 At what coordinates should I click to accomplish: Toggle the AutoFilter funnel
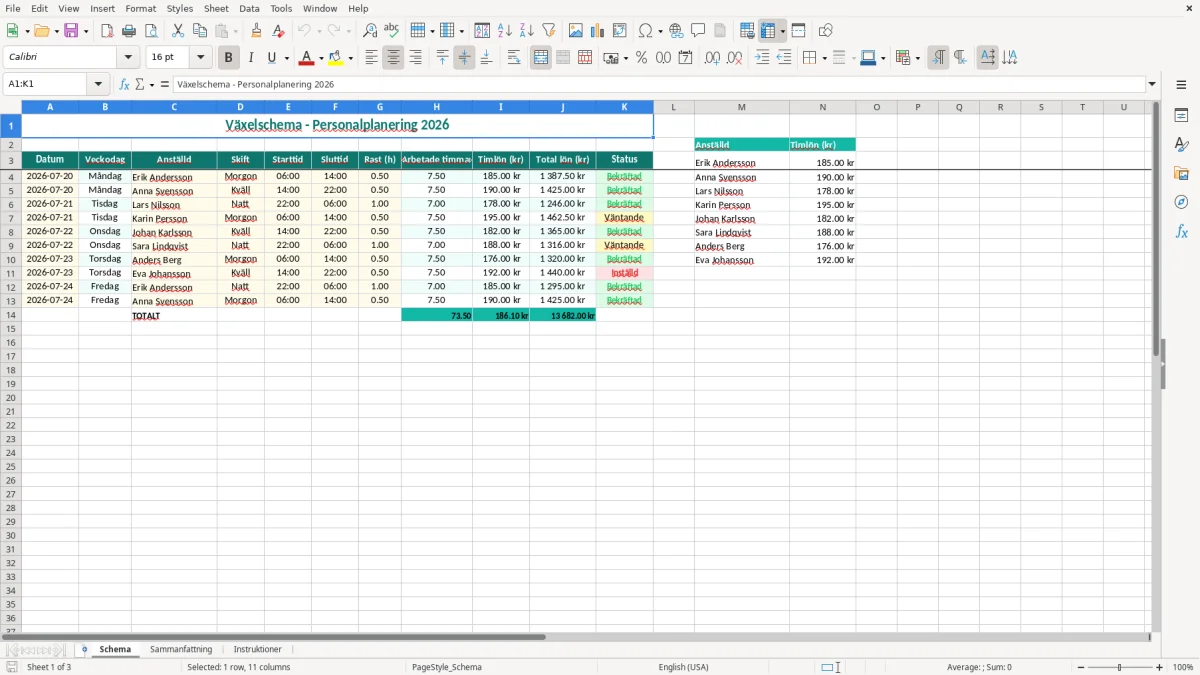[549, 31]
